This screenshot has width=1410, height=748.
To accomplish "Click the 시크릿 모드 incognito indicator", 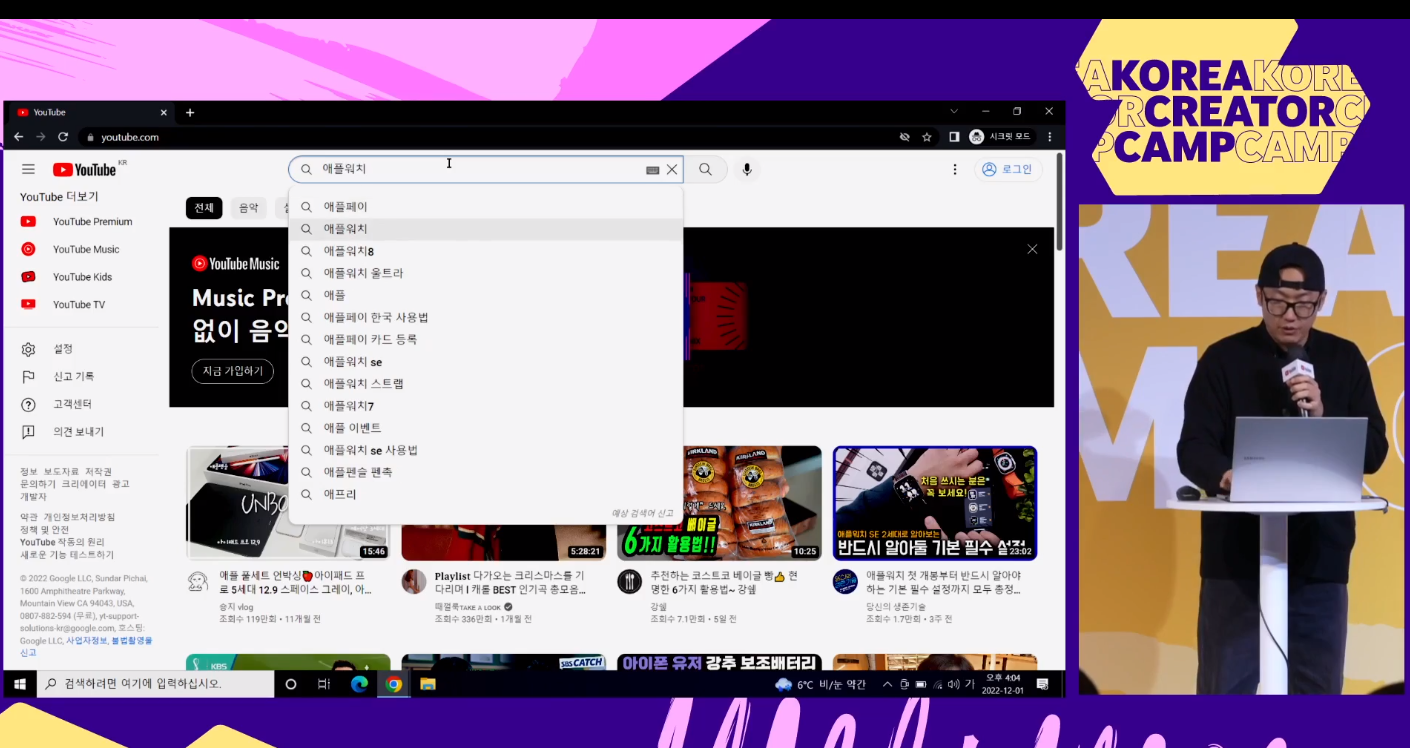I will [1003, 137].
